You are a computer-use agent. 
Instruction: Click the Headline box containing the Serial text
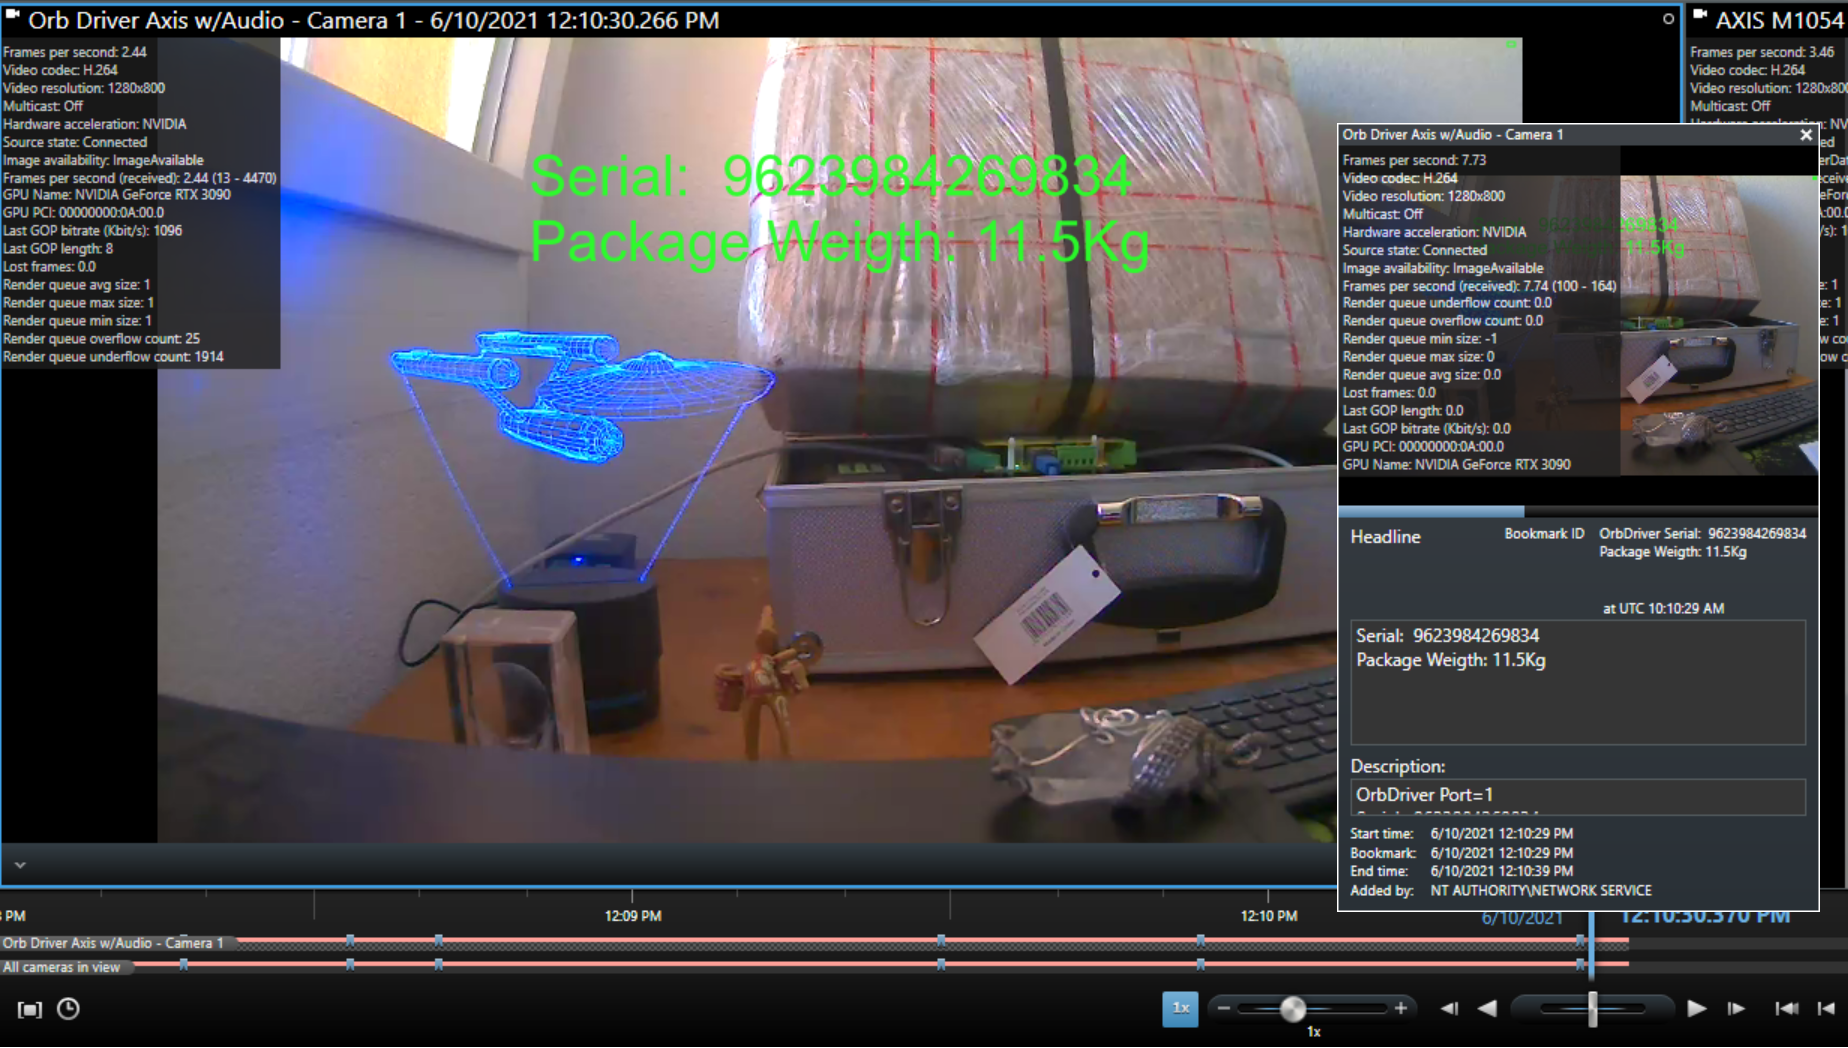(1578, 682)
